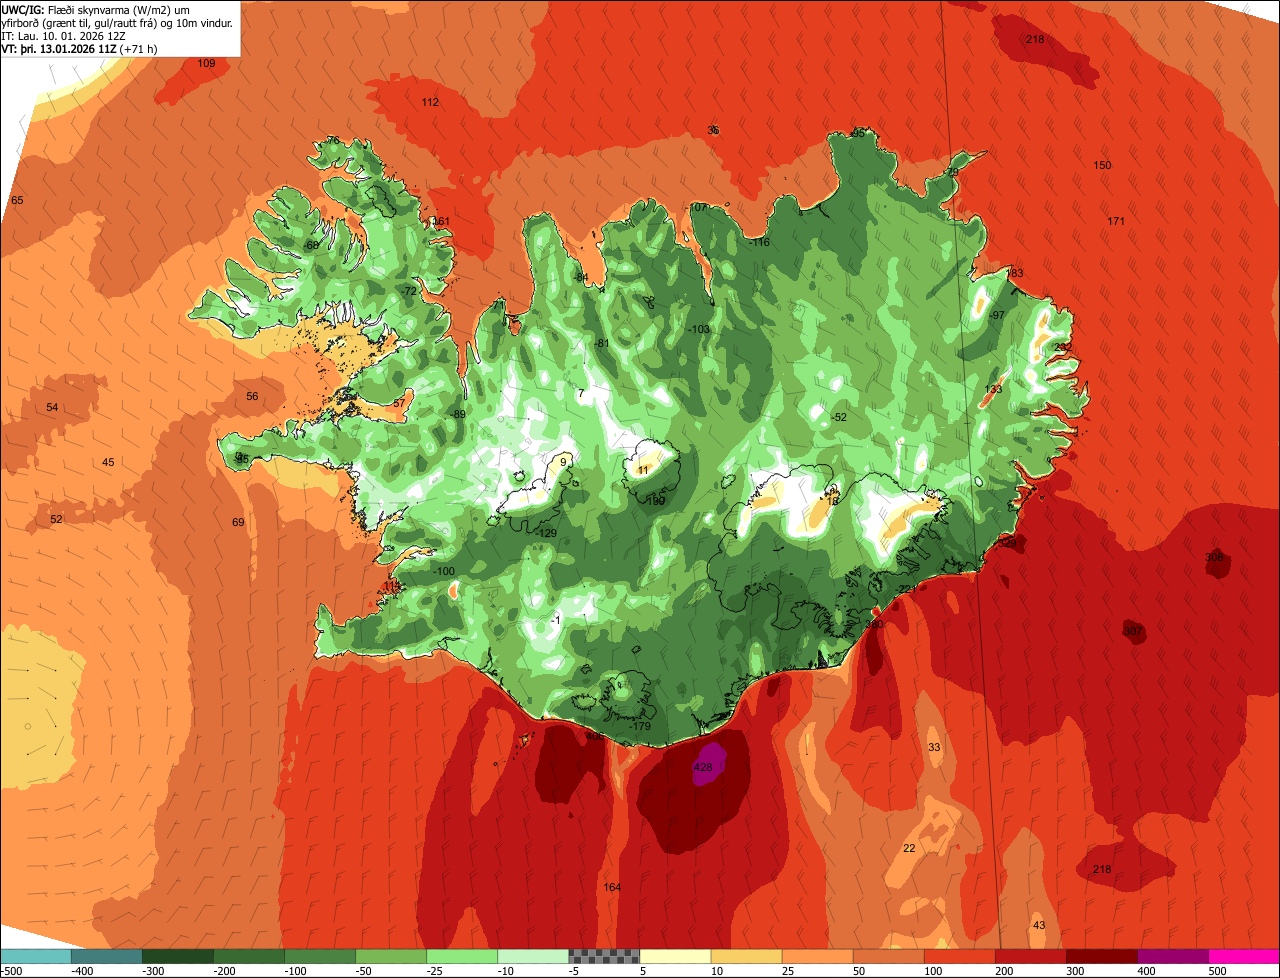Select the checkered swatch between -5 and 5
1280x978 pixels.
(604, 956)
